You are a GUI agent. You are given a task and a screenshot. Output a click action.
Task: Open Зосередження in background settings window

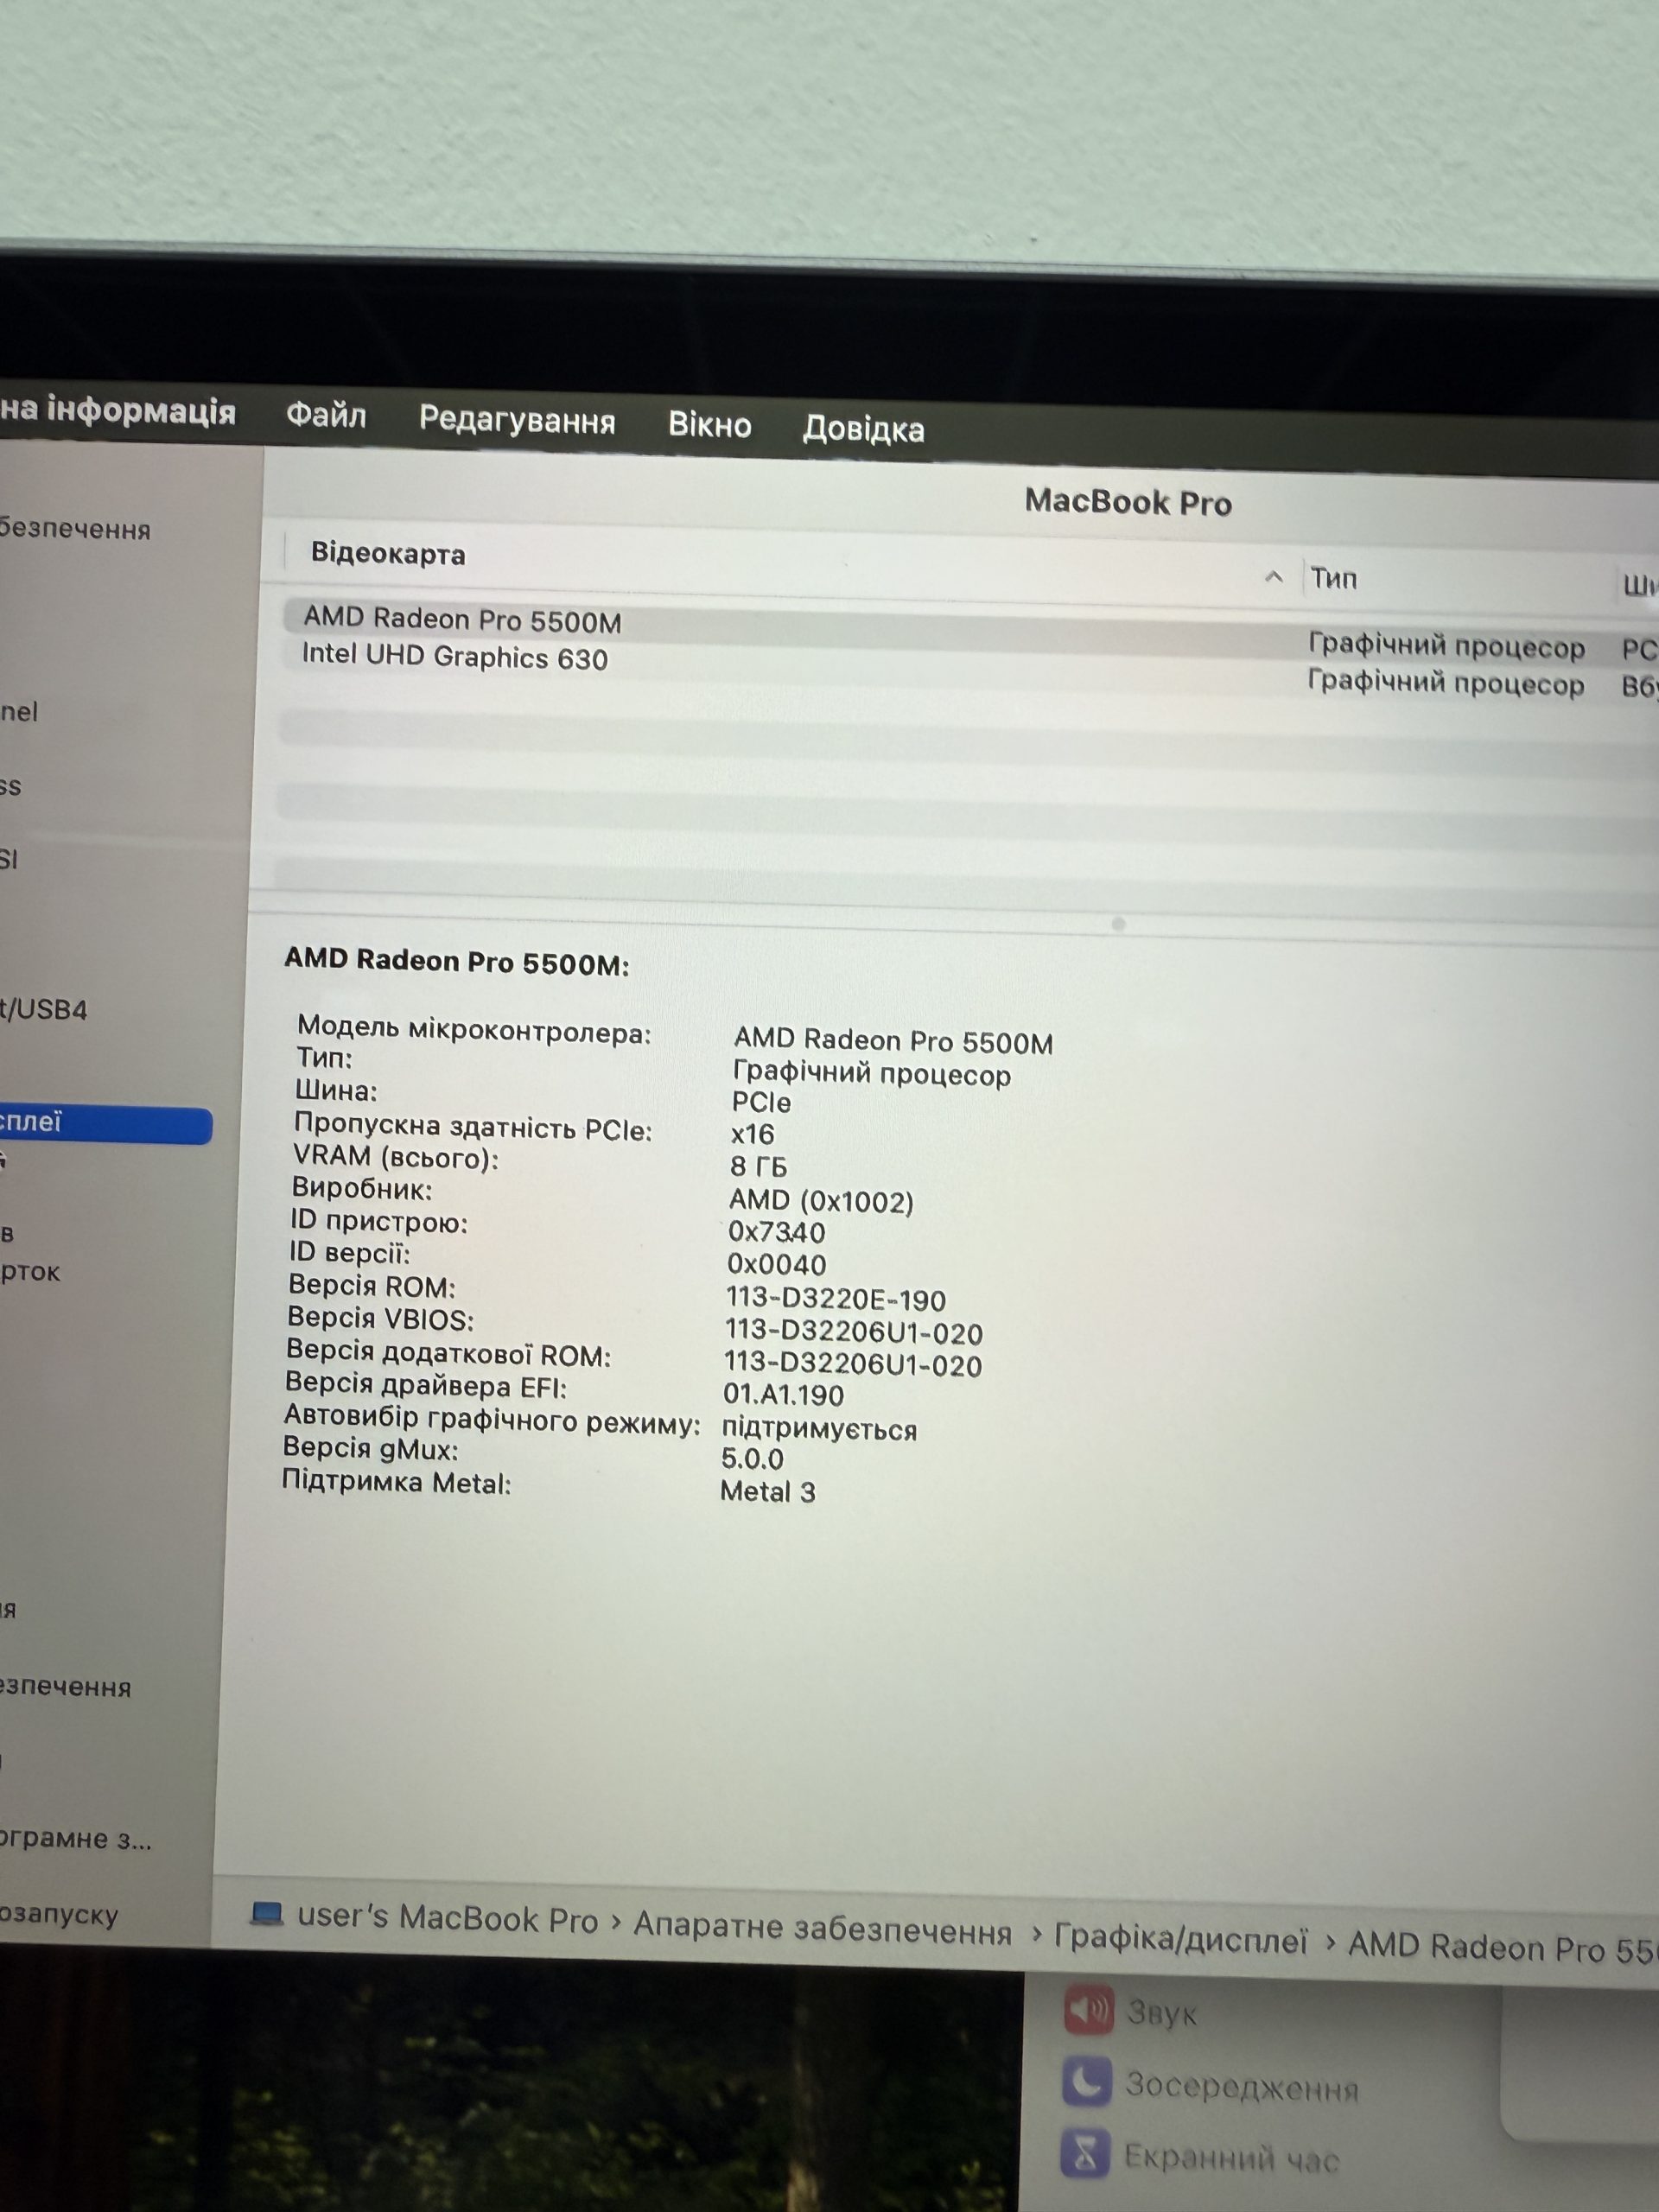click(1242, 2087)
